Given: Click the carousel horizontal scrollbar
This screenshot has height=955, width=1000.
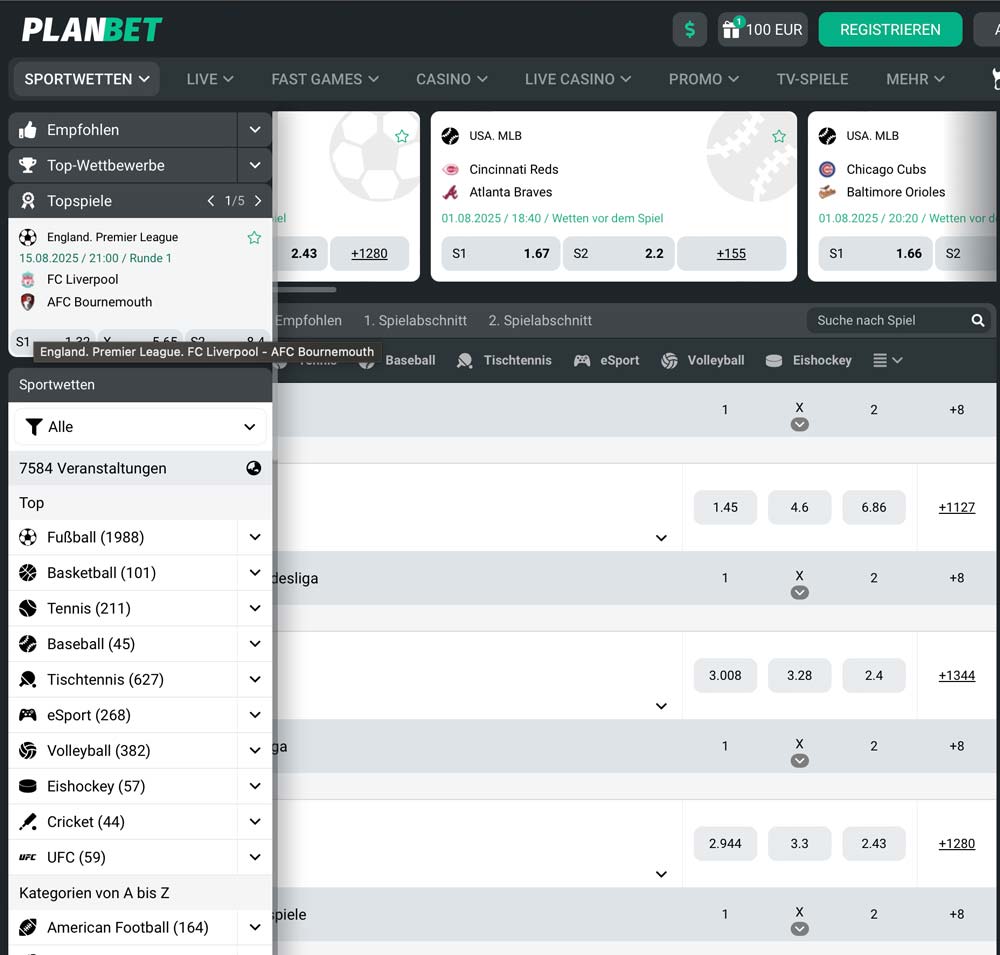Looking at the screenshot, I should coord(305,290).
